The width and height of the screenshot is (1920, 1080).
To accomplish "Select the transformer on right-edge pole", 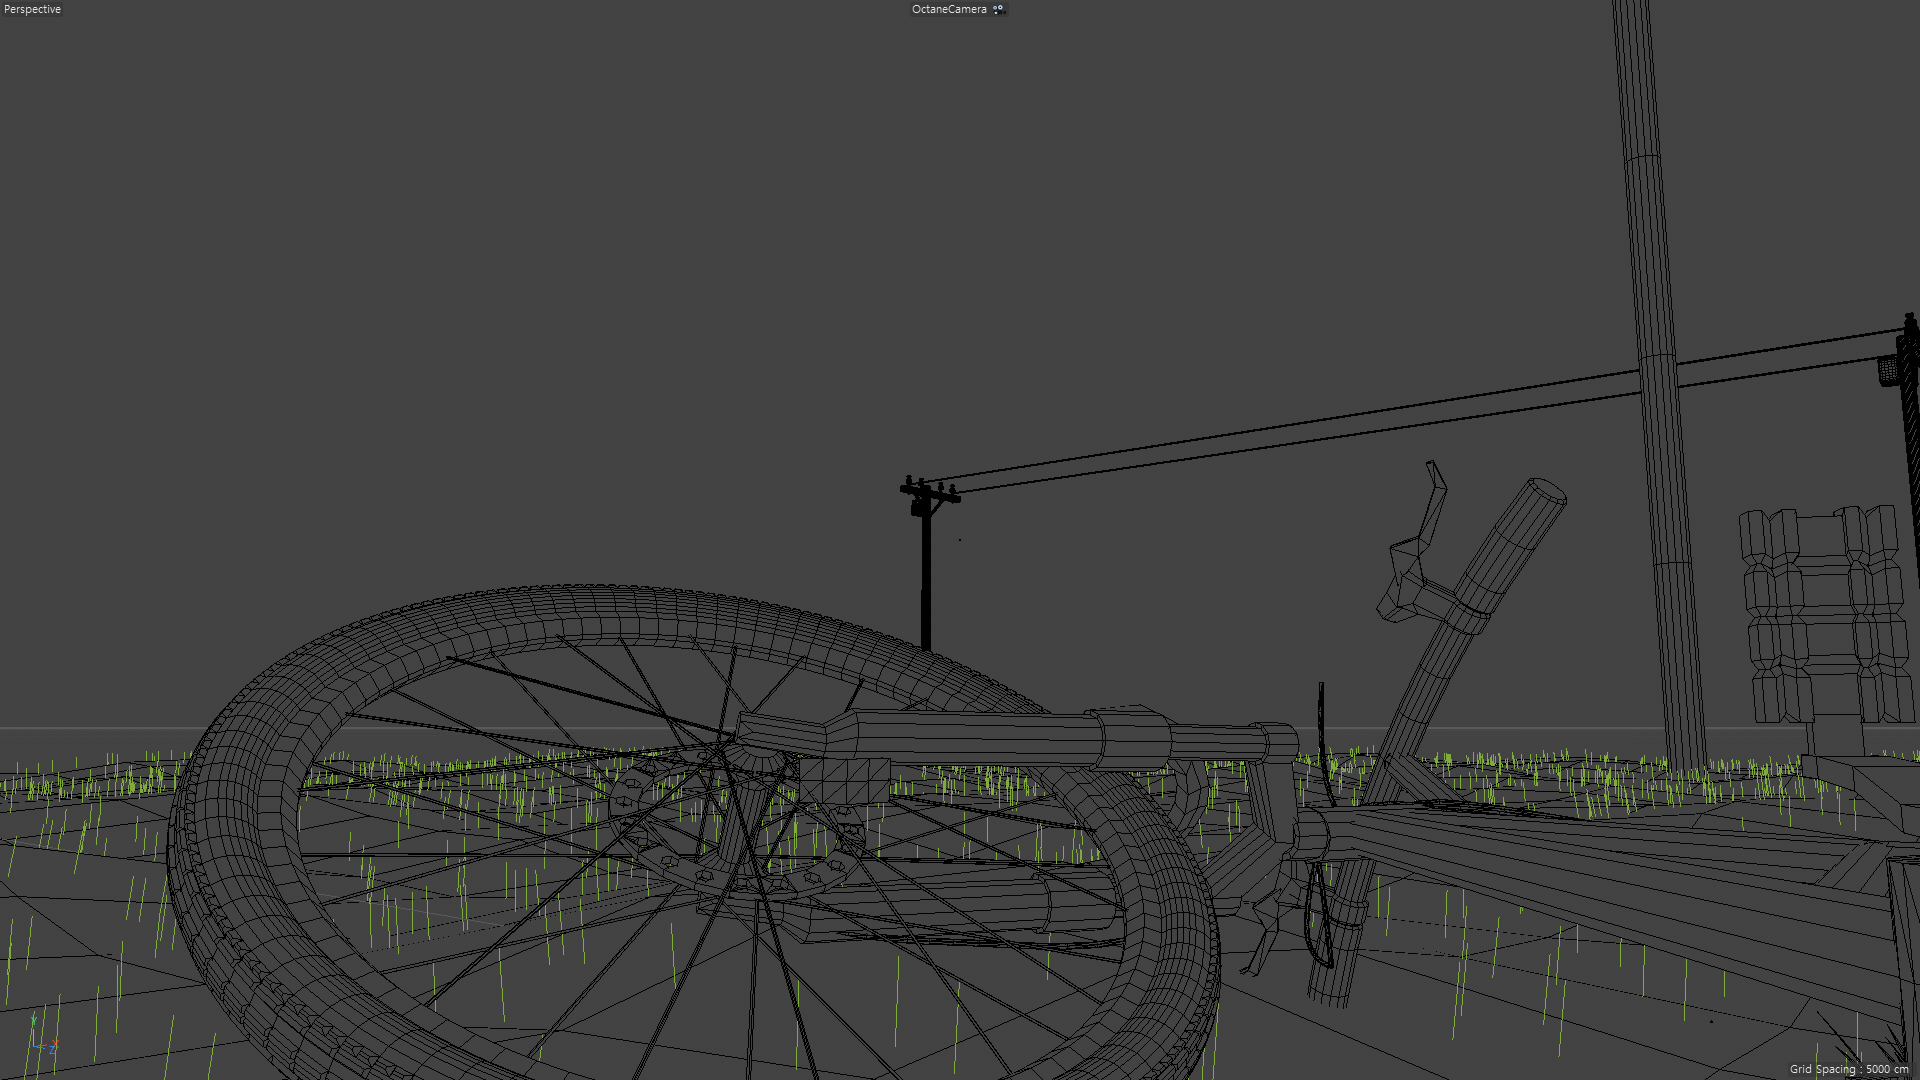I will pyautogui.click(x=1888, y=370).
